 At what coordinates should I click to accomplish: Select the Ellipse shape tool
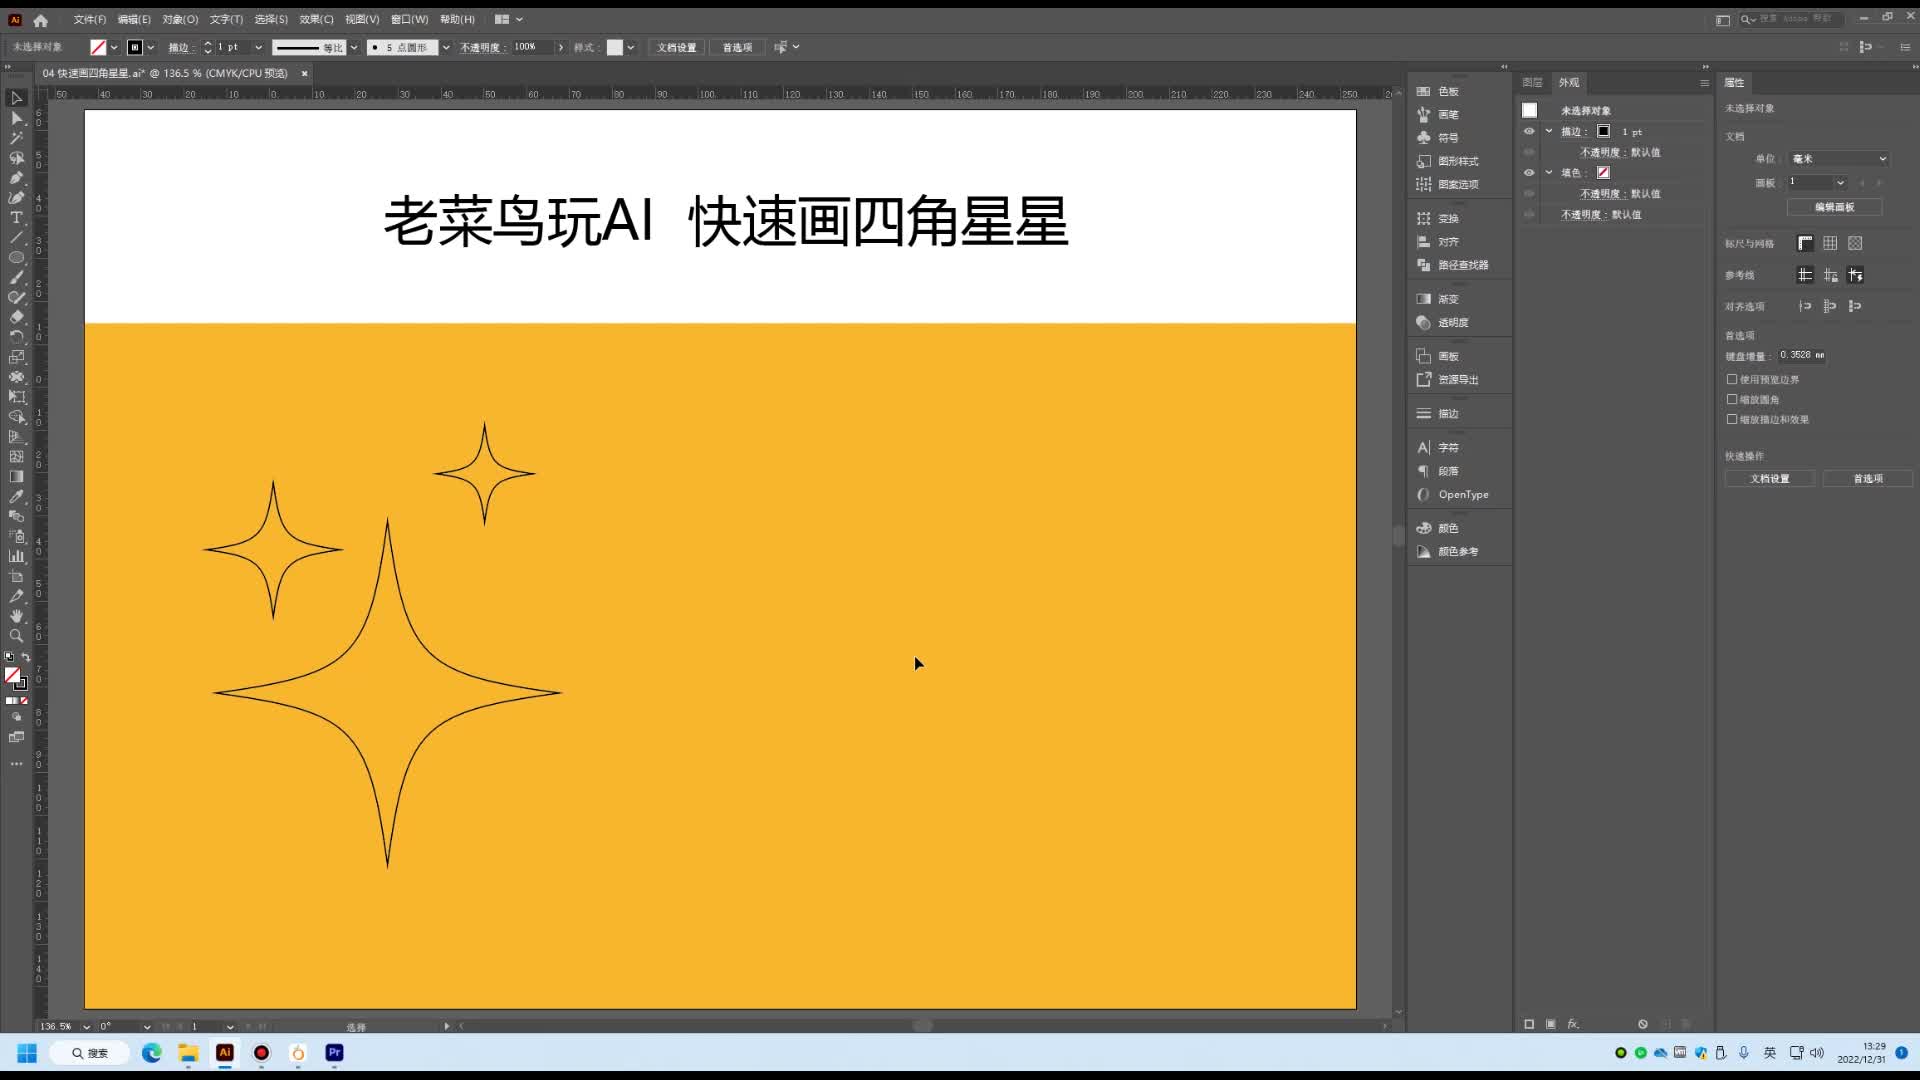(16, 258)
